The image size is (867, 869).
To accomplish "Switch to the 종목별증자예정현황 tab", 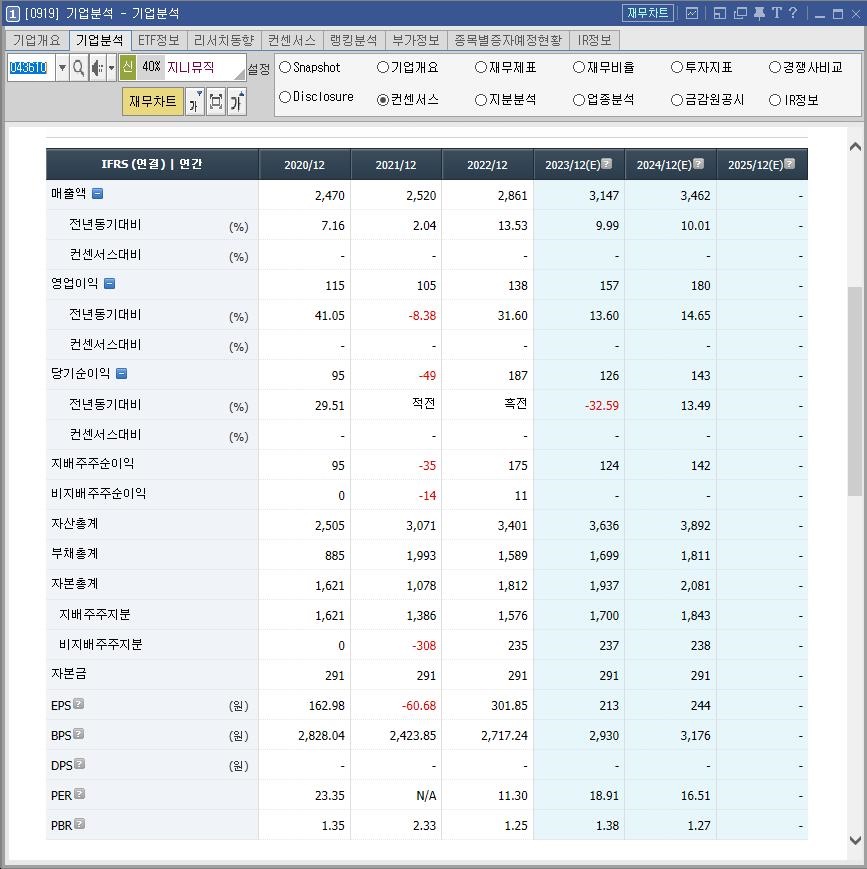I will [508, 40].
